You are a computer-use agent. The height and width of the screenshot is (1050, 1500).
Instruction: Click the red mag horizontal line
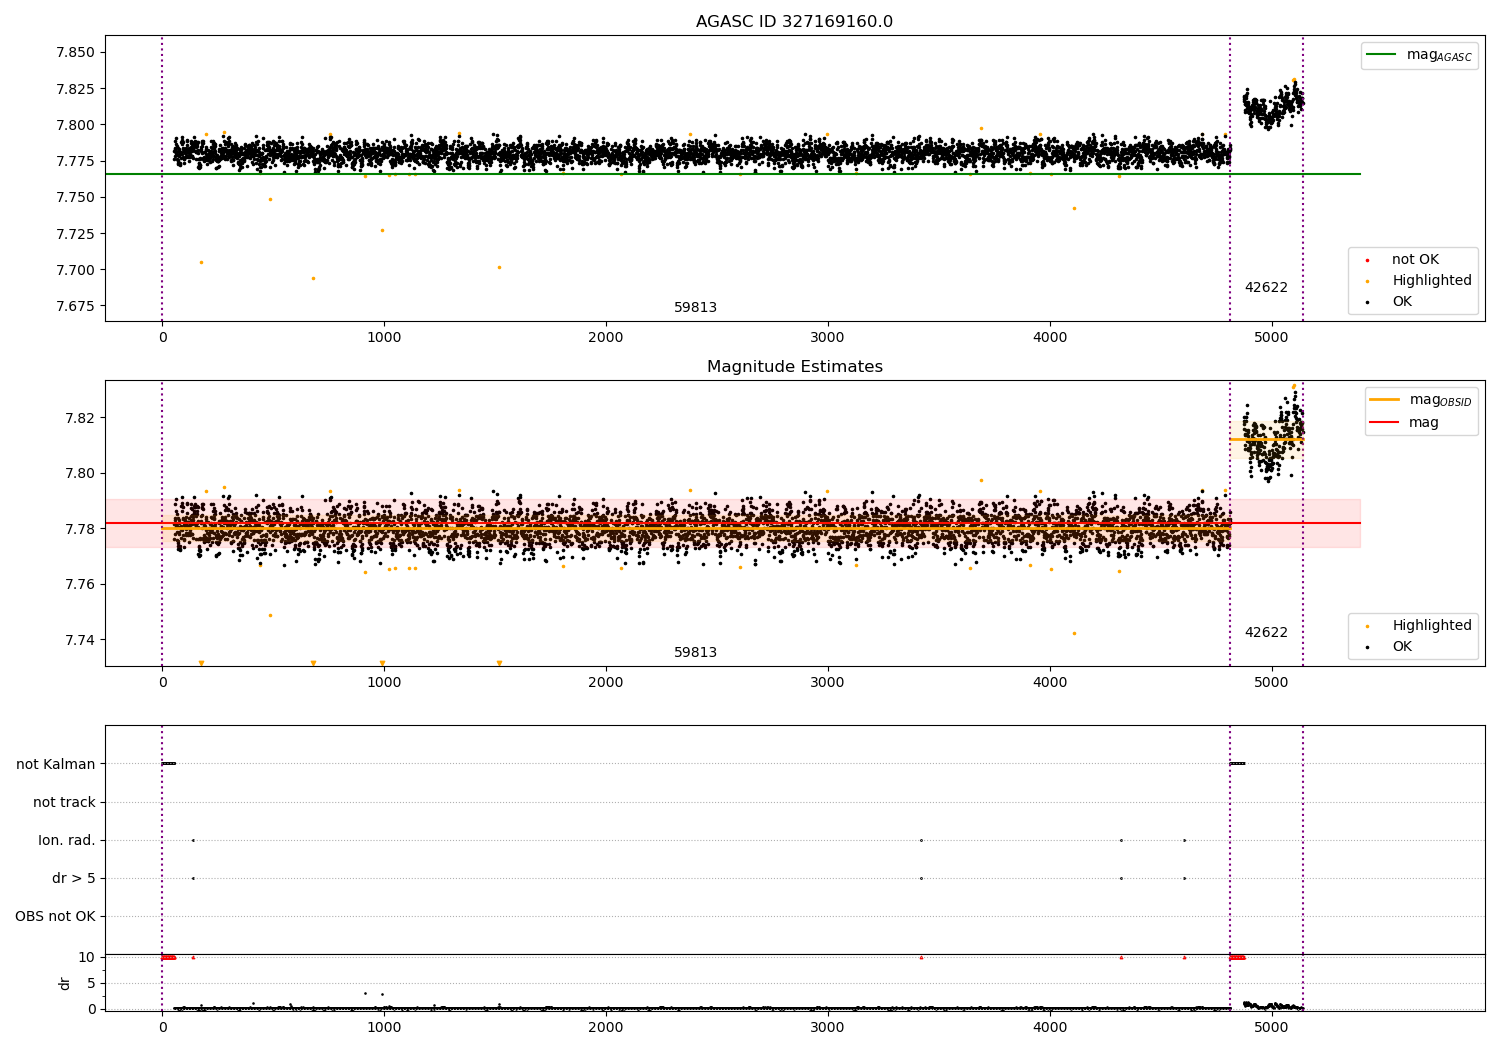pos(733,523)
